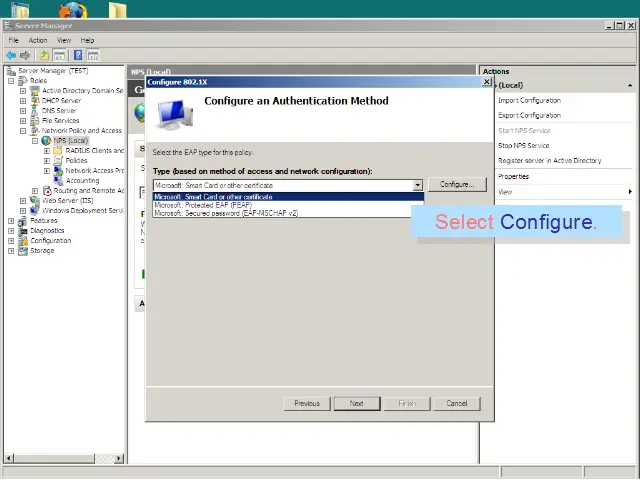Viewport: 640px width, 480px height.
Task: Click the Accounting icon in tree
Action: 58,180
